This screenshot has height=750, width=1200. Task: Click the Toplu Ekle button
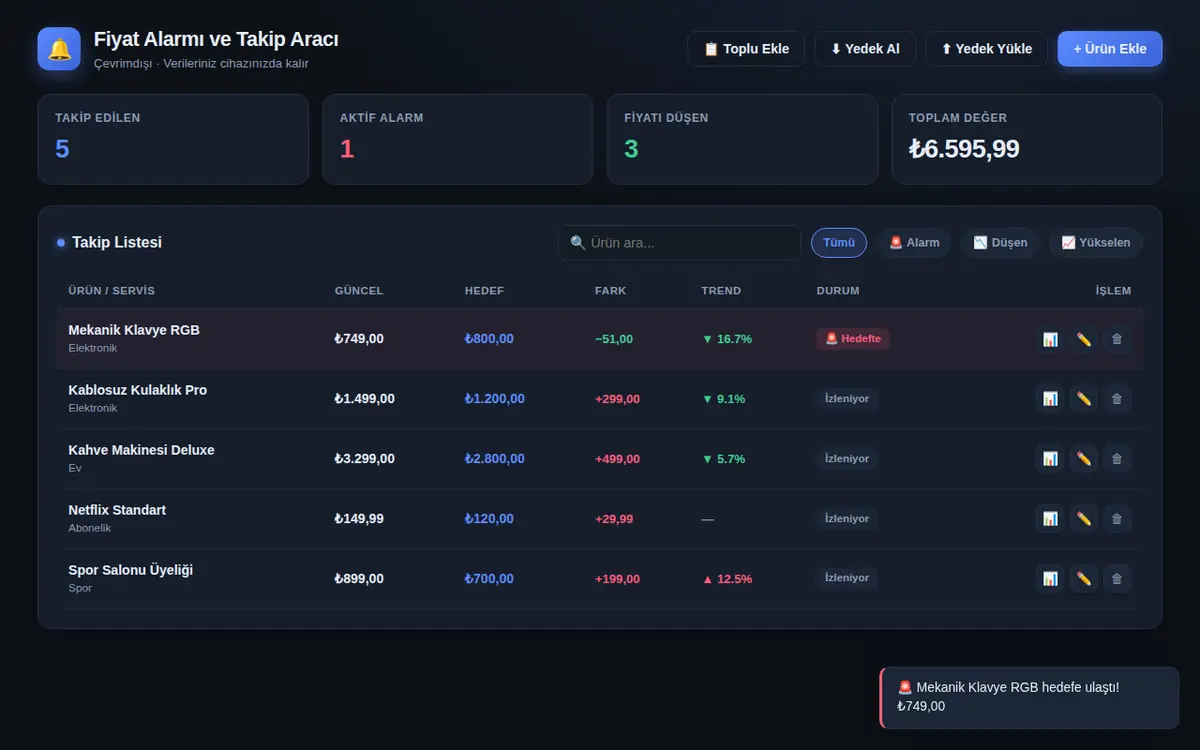(746, 49)
